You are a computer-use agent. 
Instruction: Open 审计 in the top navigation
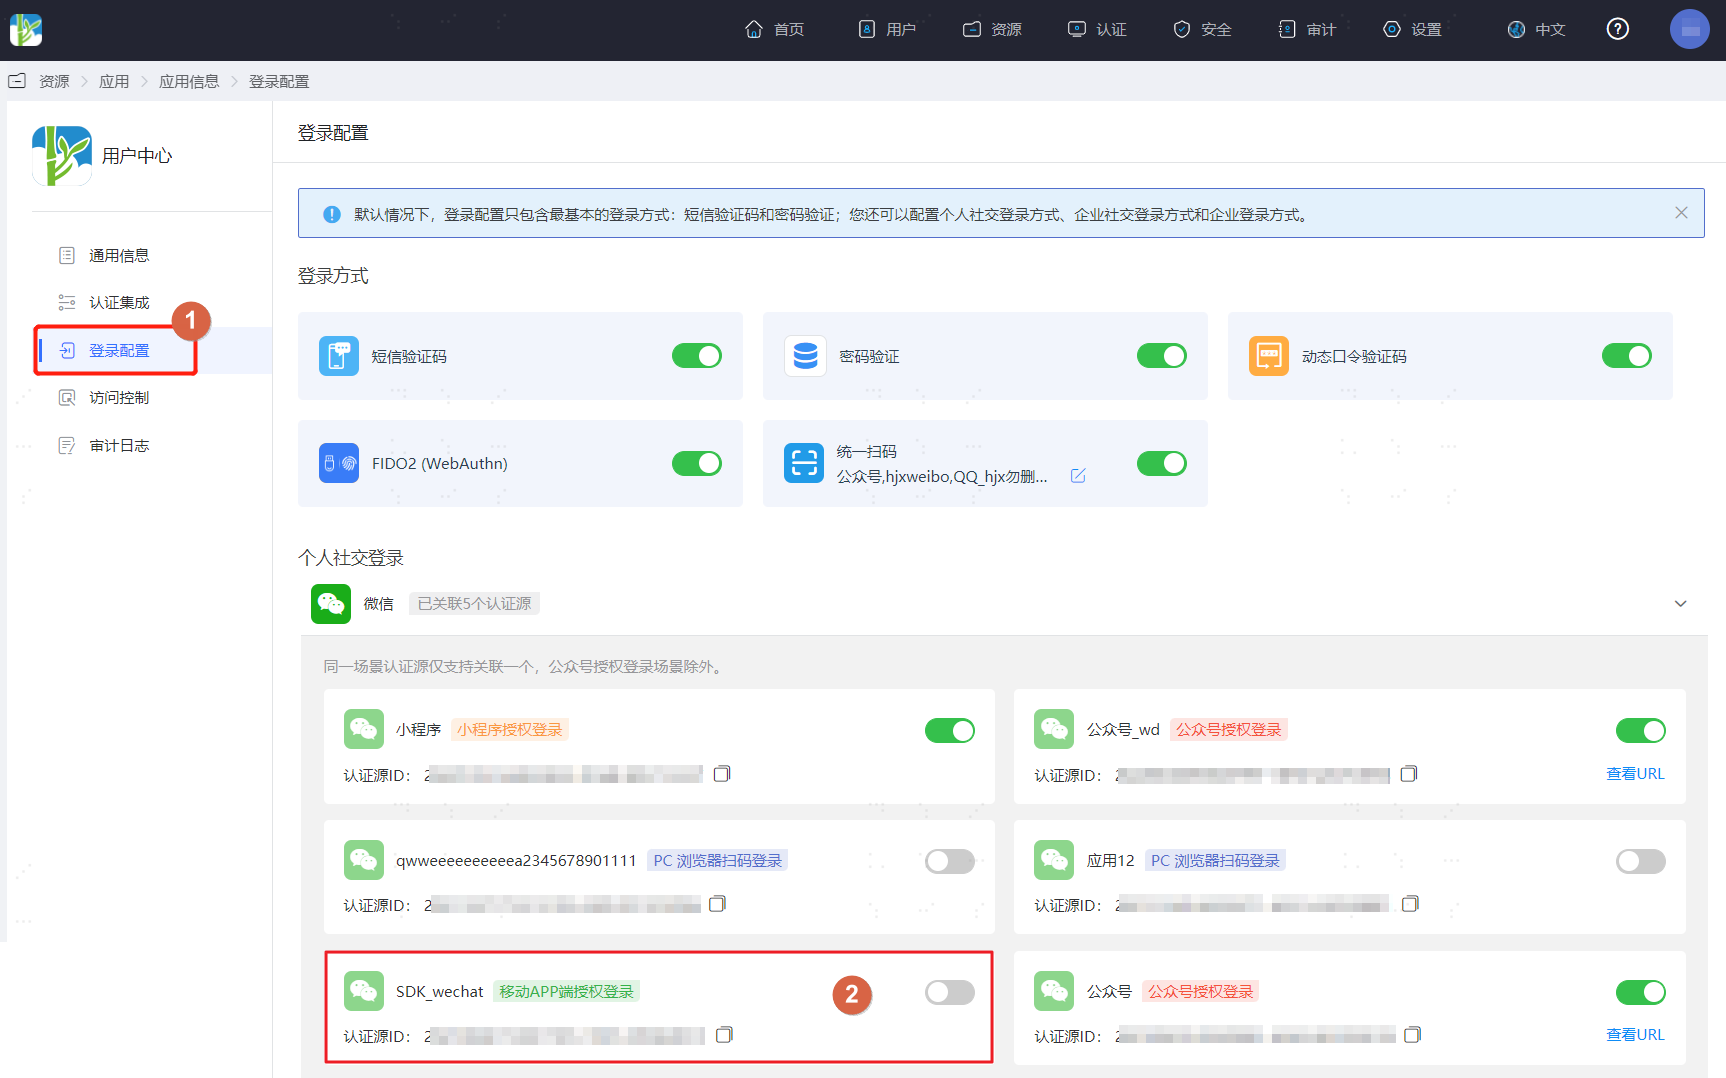pyautogui.click(x=1307, y=30)
